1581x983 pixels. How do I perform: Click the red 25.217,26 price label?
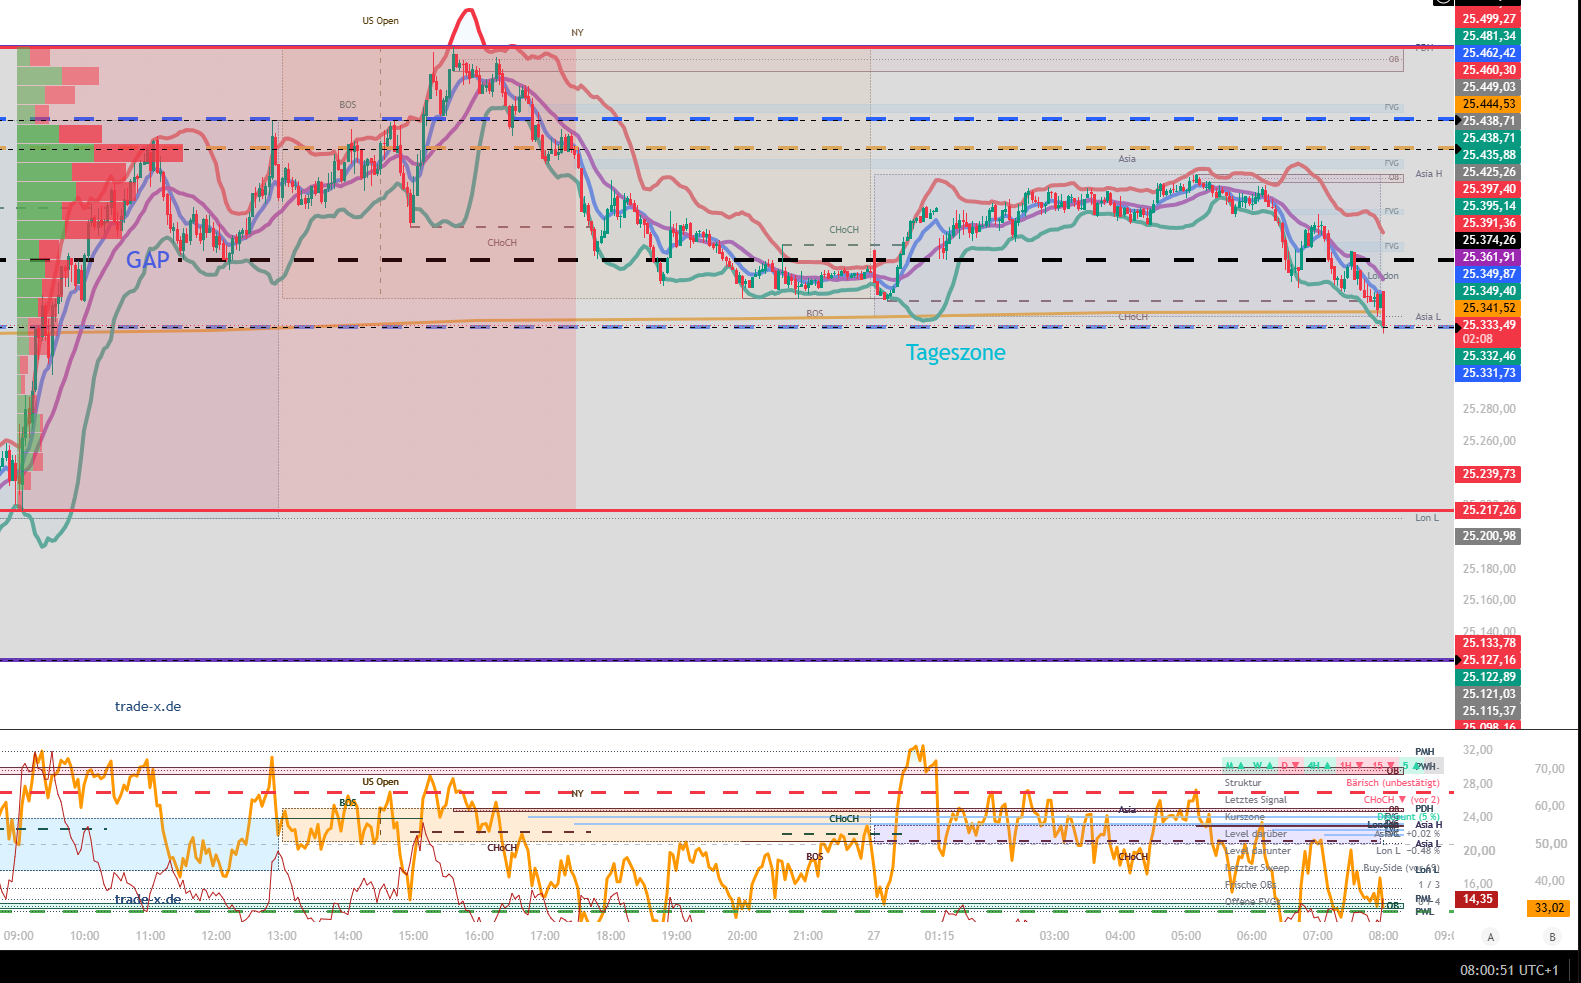(x=1489, y=510)
